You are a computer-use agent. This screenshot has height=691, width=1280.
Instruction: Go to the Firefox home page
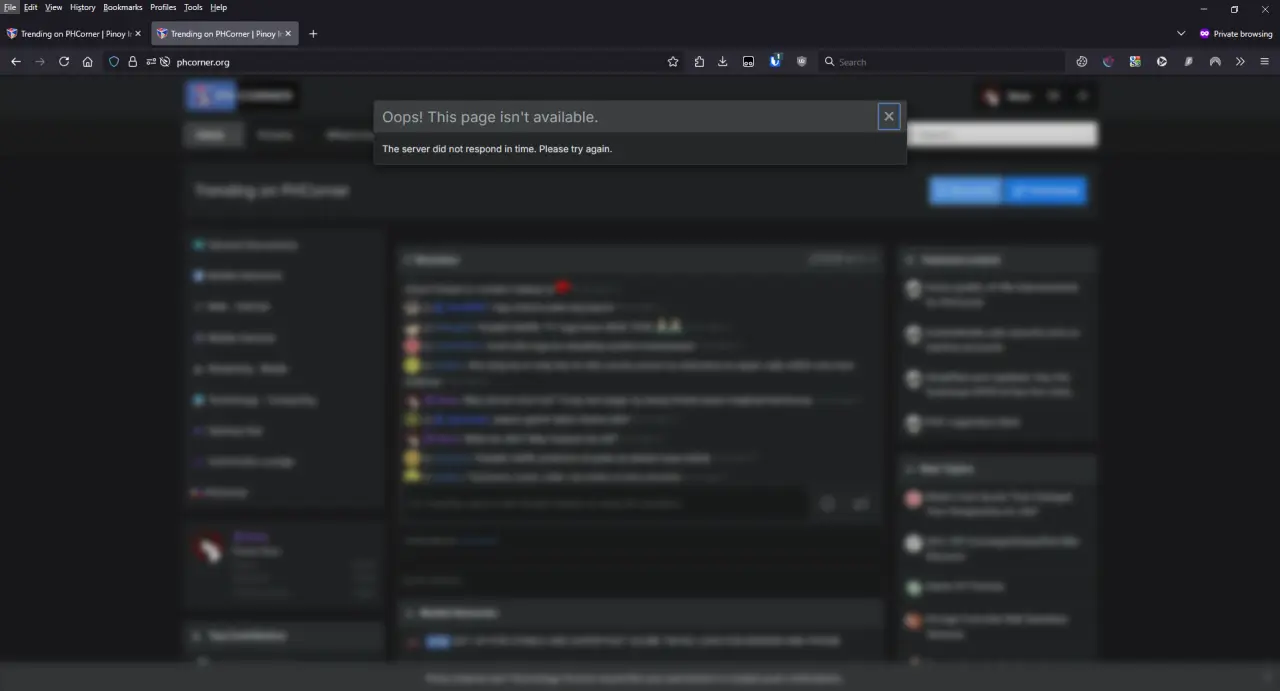coord(88,62)
